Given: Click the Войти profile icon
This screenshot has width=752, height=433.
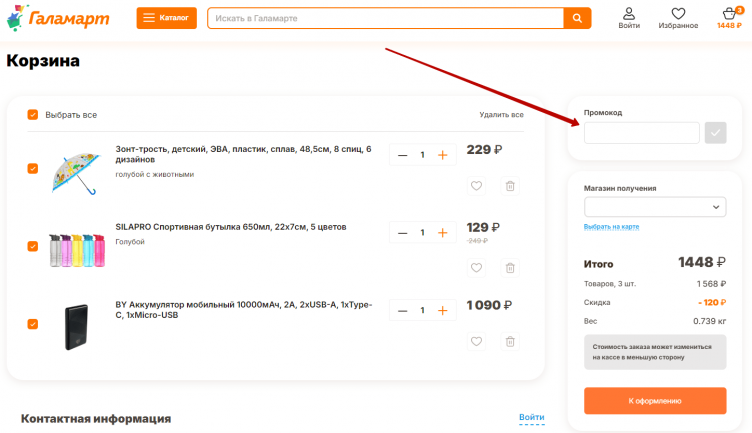Looking at the screenshot, I should click(629, 14).
